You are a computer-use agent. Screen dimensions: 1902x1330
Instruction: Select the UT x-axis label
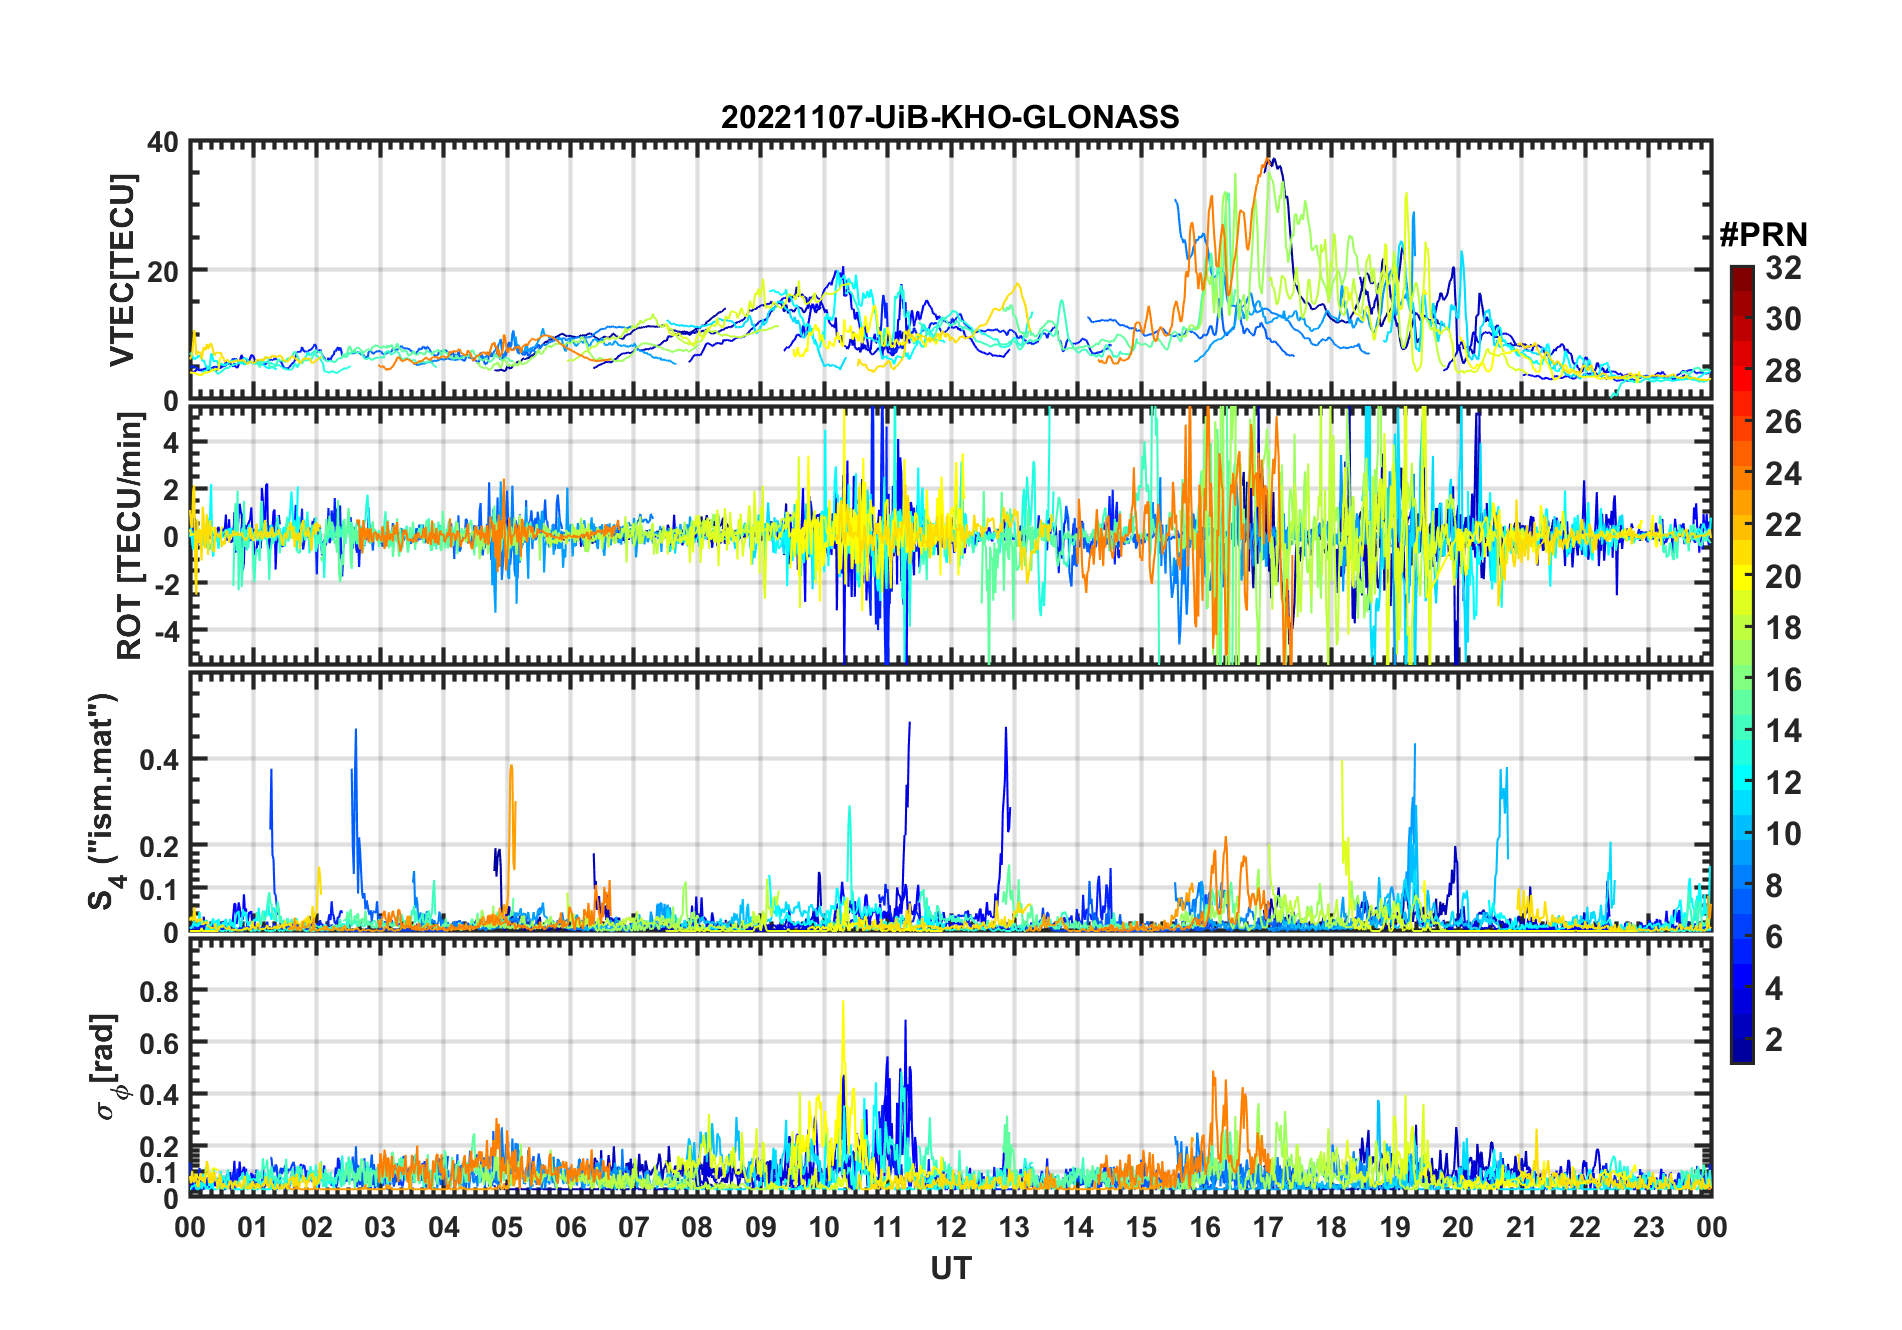pyautogui.click(x=951, y=1269)
